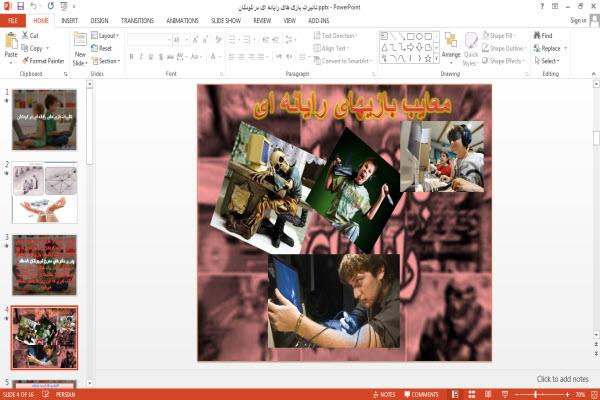The width and height of the screenshot is (600, 400).
Task: Open Shape Outline dropdown
Action: pos(504,48)
